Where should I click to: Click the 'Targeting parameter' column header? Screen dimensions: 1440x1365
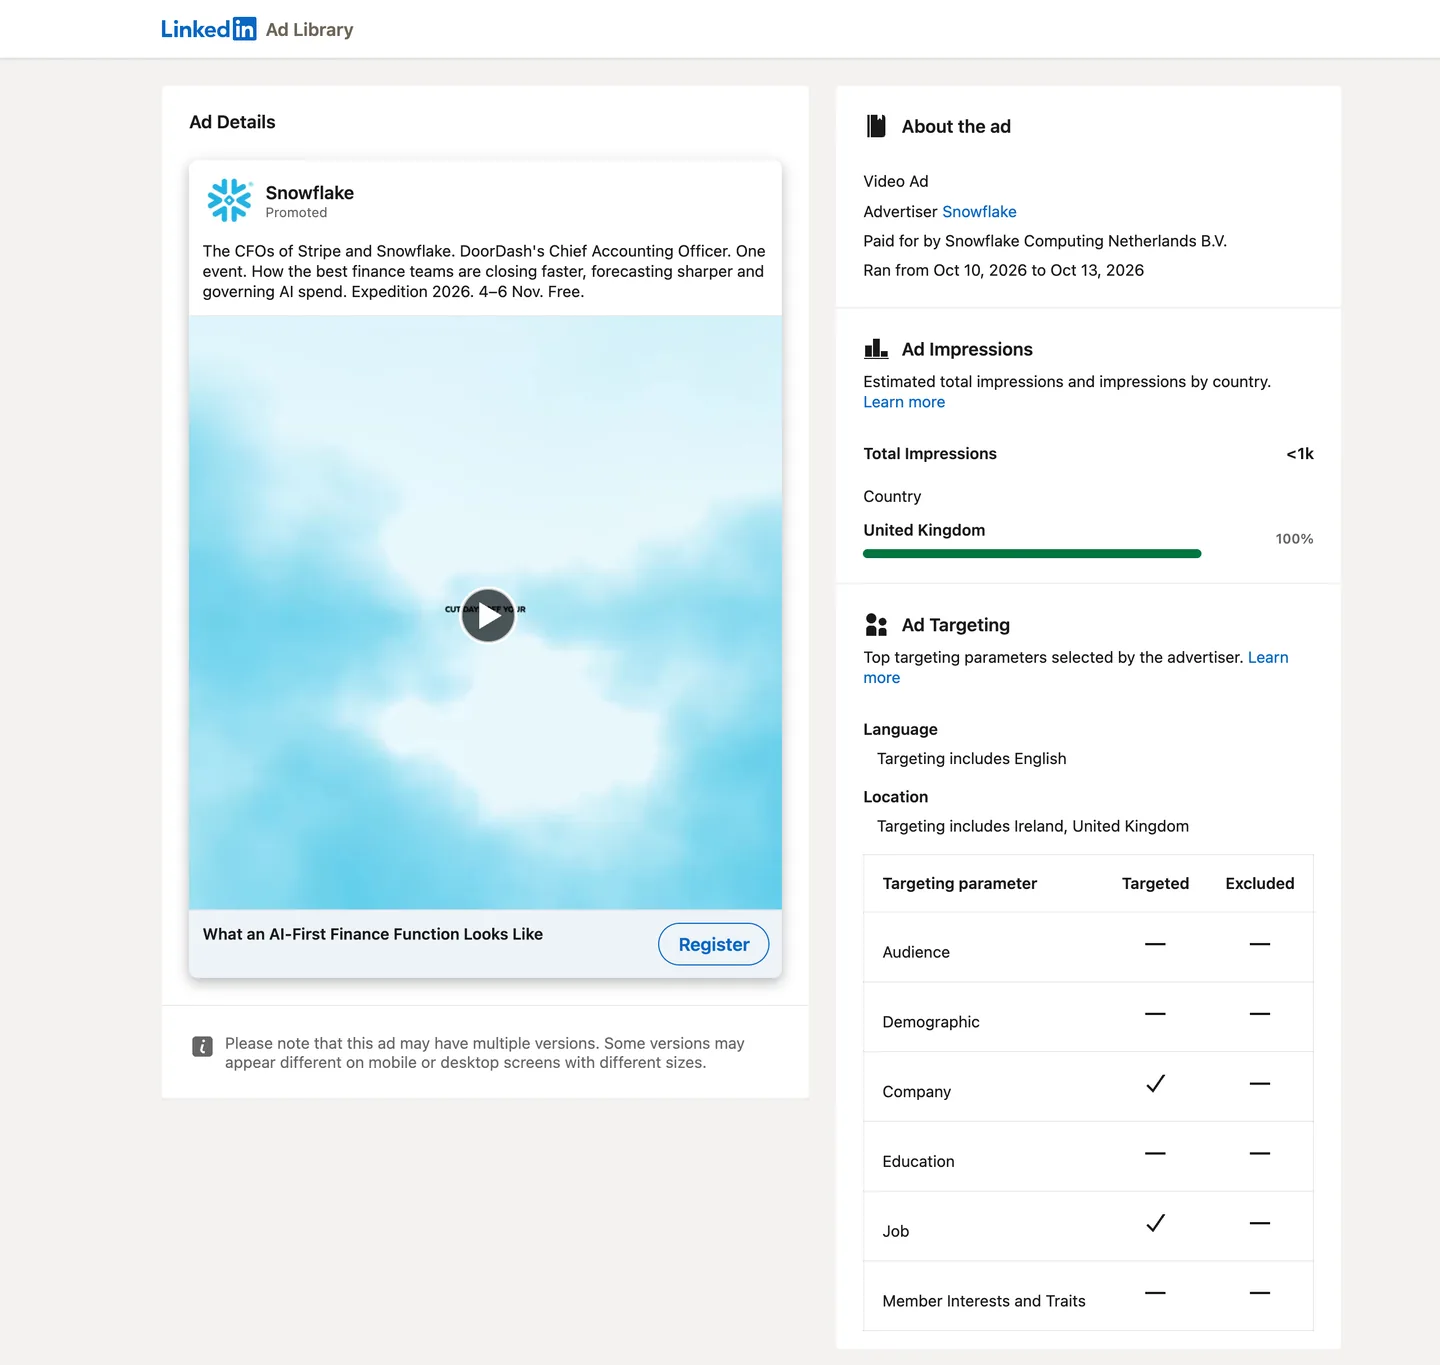point(960,884)
